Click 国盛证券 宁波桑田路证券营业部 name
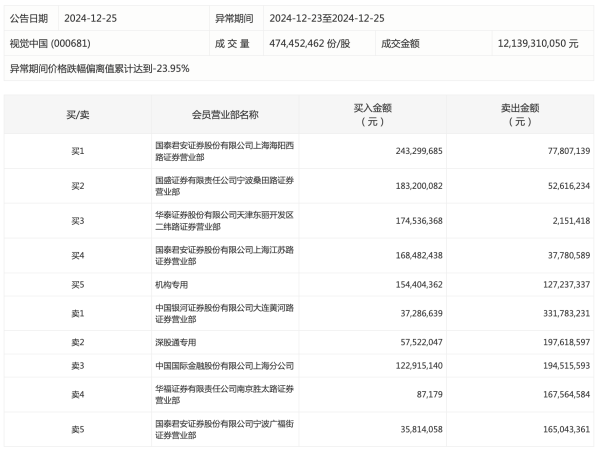The width and height of the screenshot is (600, 451). pos(225,186)
